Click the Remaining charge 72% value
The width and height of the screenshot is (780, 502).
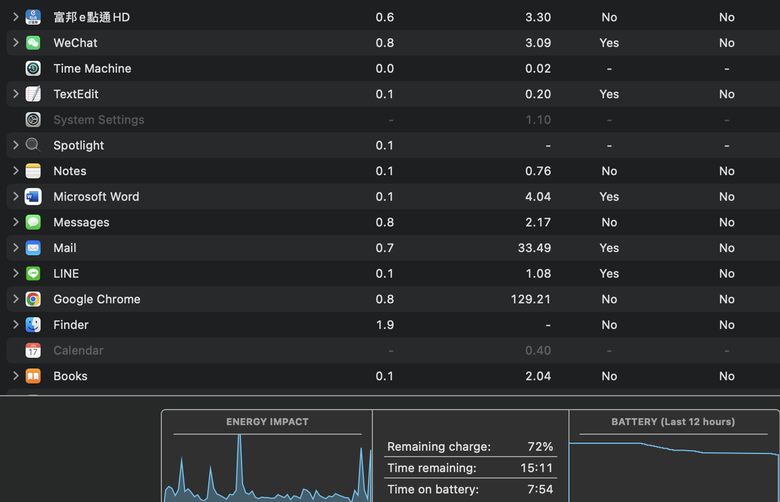(540, 446)
